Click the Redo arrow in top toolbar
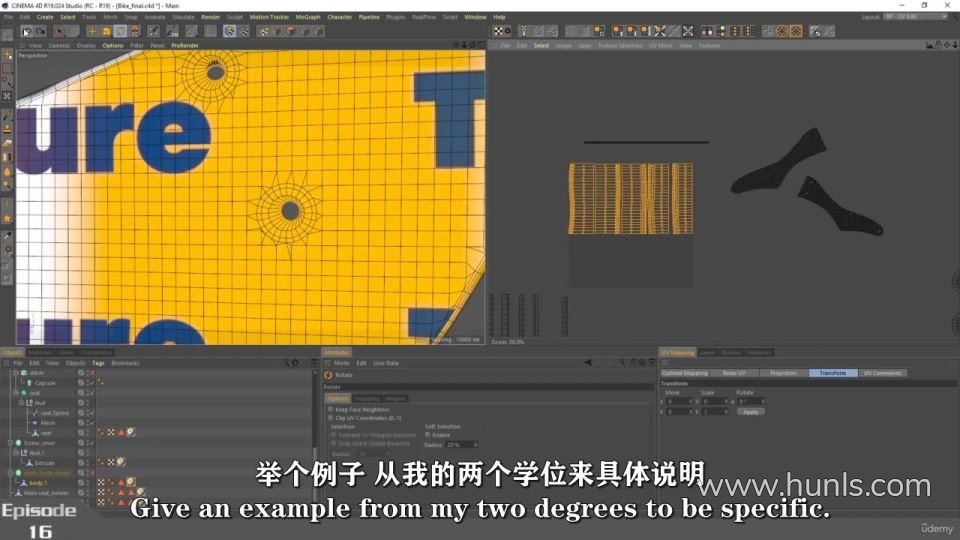This screenshot has height=540, width=960. [40, 31]
